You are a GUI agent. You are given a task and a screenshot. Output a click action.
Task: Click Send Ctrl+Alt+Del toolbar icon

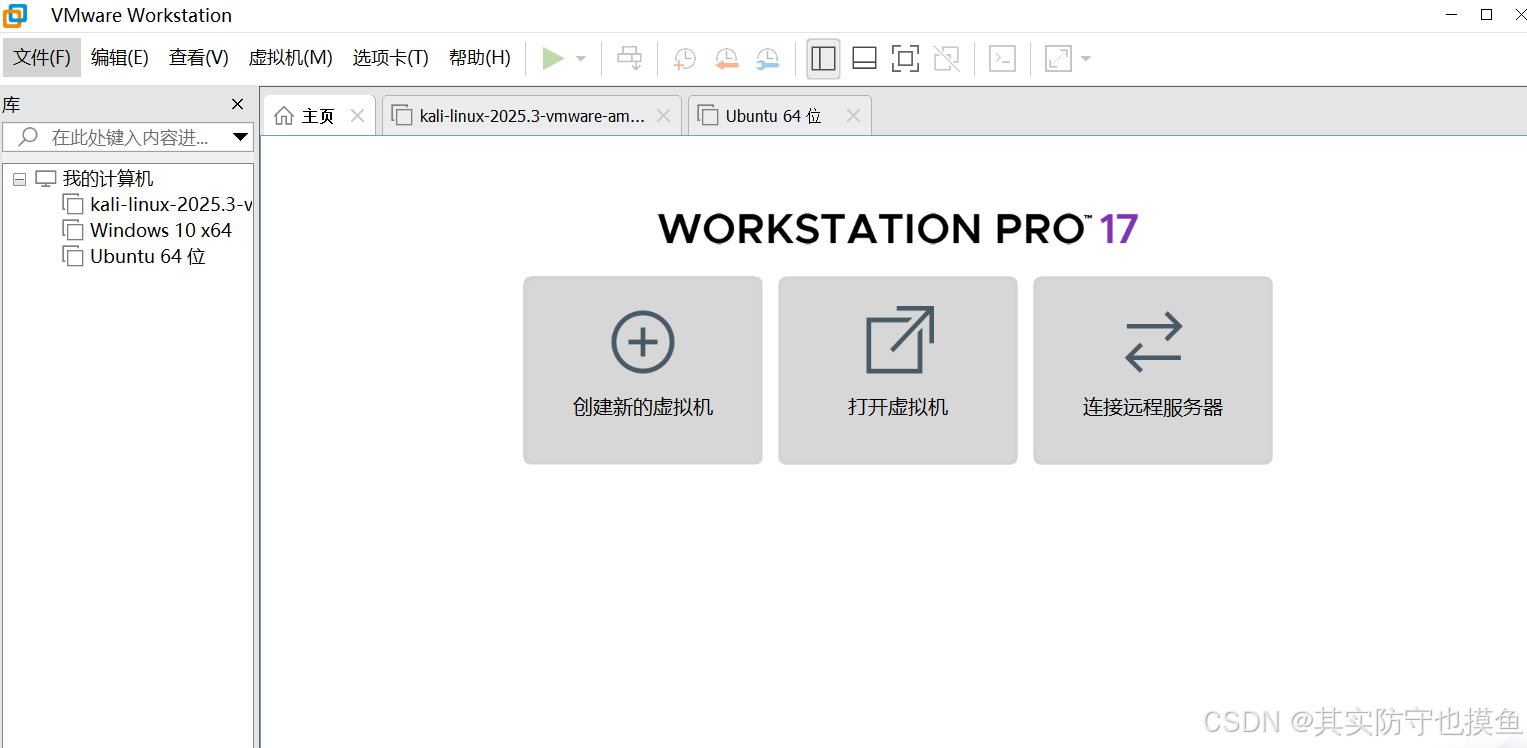click(x=629, y=58)
